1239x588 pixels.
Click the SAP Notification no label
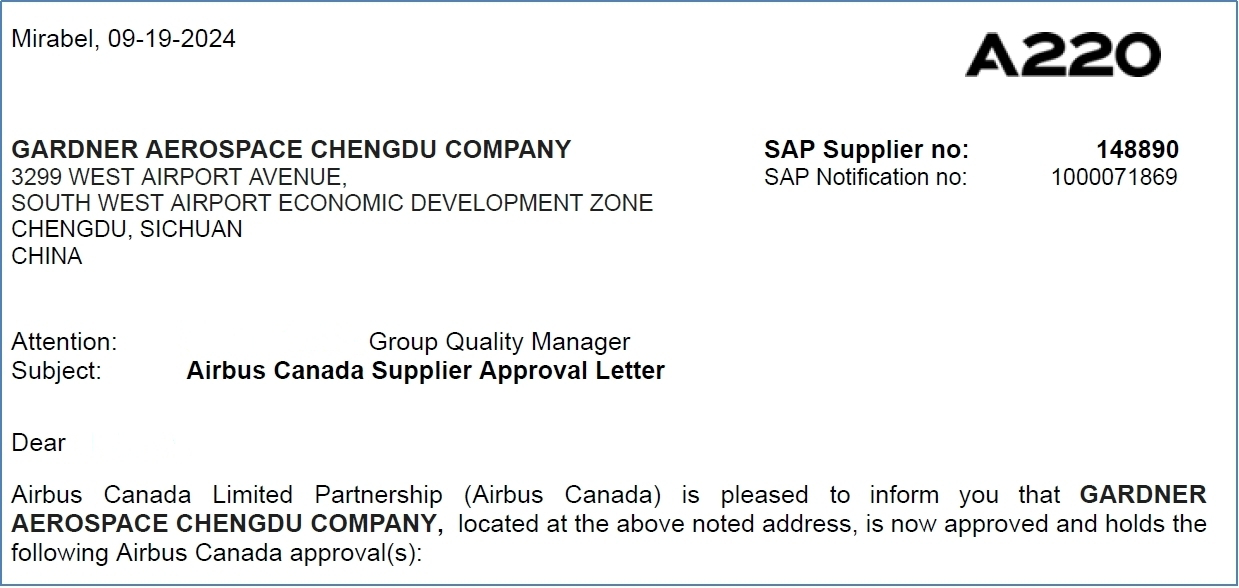coord(866,177)
